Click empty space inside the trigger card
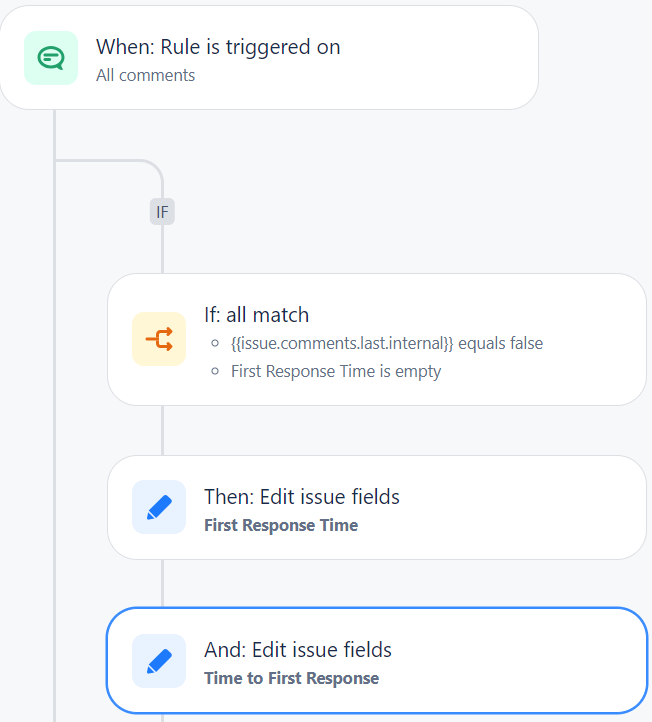Screen dimensions: 652x722 pyautogui.click(x=437, y=58)
